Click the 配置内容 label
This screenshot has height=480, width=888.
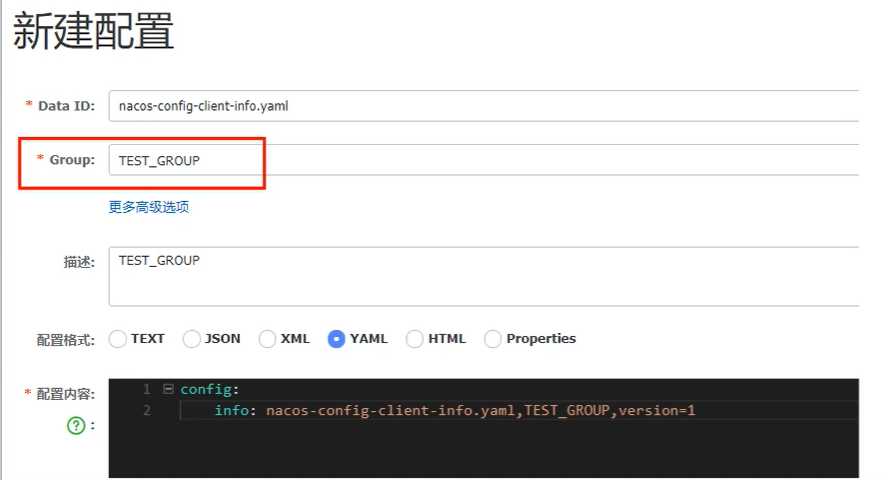[66, 394]
